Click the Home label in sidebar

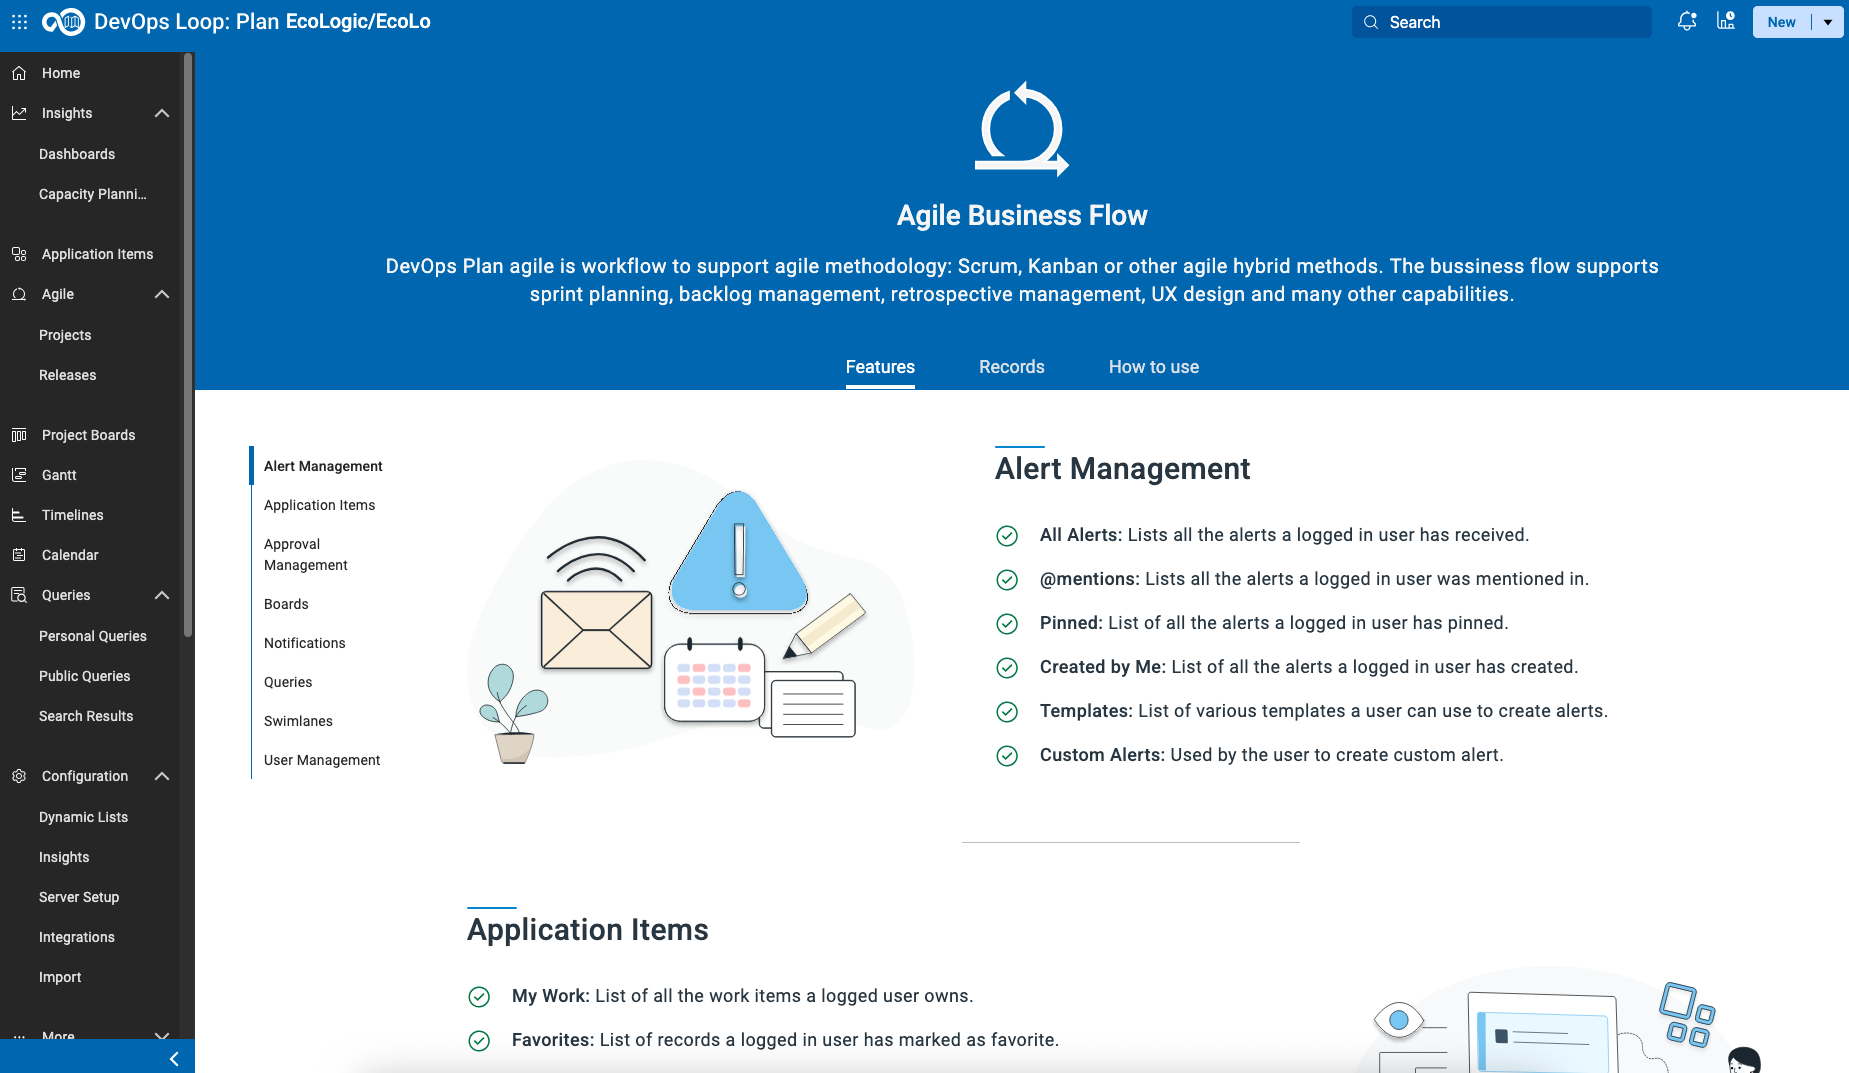coord(61,73)
